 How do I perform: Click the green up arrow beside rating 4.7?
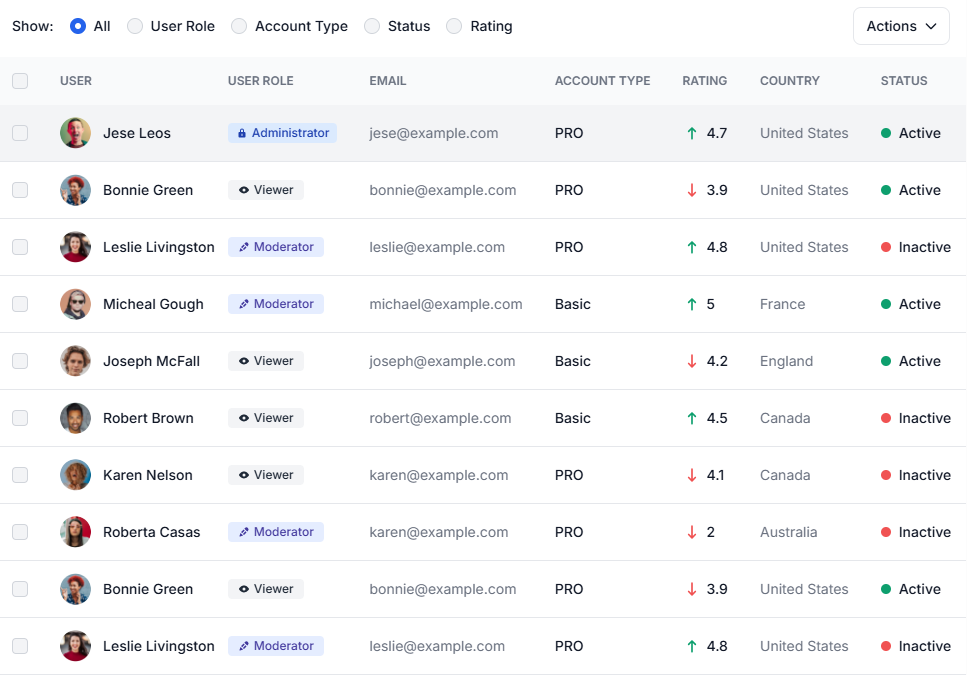coord(691,133)
